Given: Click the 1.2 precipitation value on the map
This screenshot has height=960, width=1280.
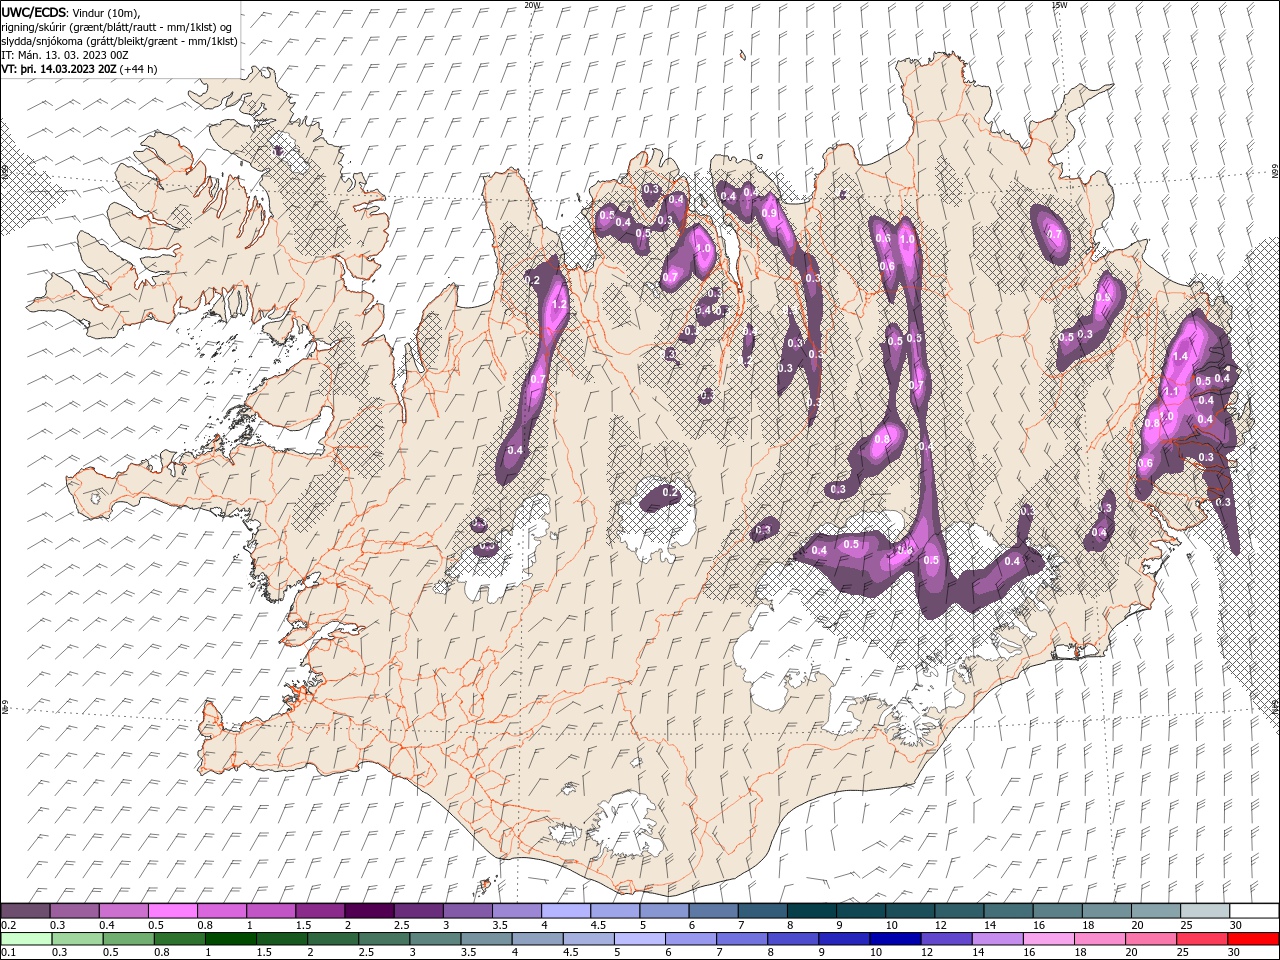Looking at the screenshot, I should (x=559, y=304).
